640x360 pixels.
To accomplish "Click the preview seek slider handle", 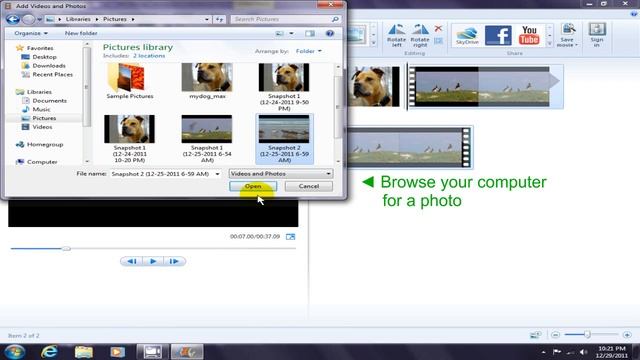I will coord(66,248).
